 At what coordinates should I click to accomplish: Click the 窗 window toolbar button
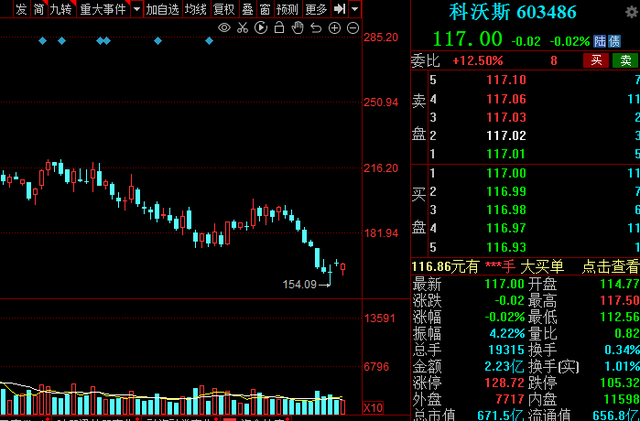265,9
